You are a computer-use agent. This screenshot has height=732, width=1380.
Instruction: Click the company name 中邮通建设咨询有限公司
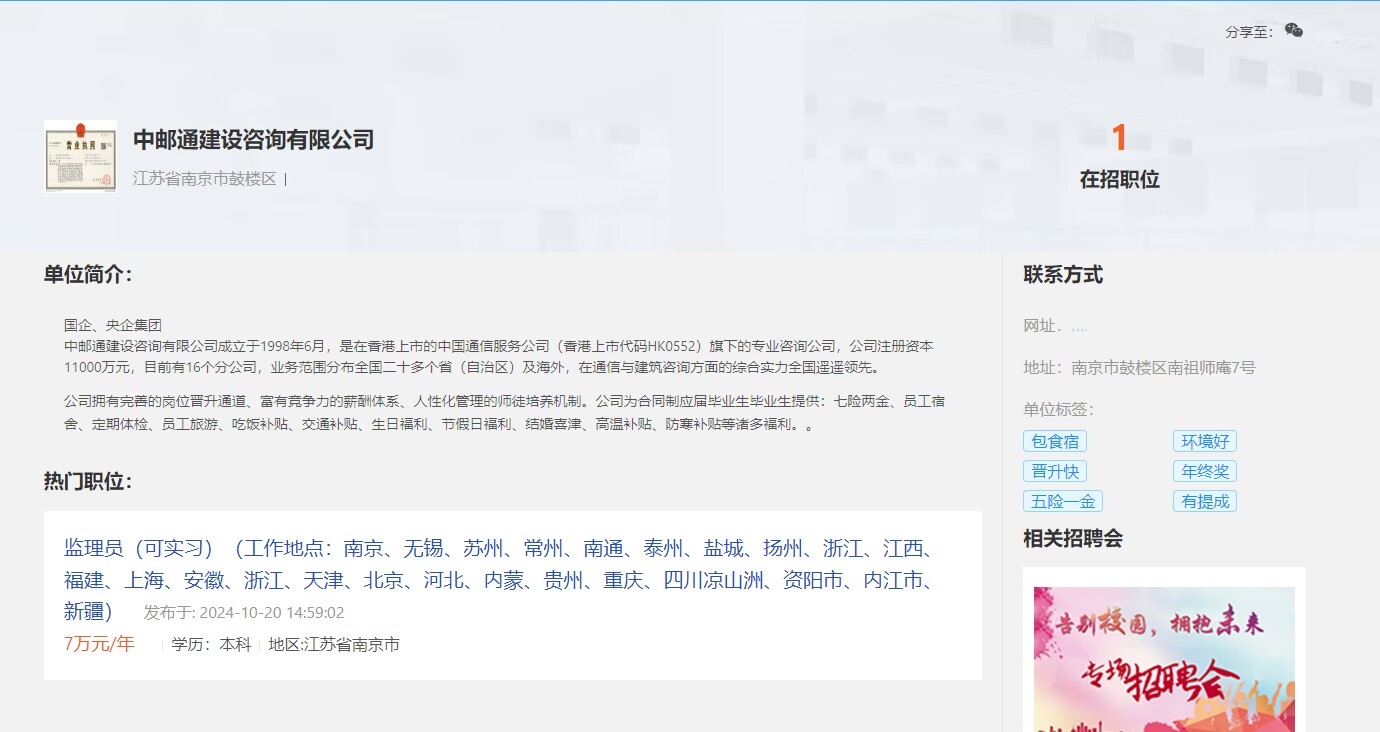tap(253, 140)
